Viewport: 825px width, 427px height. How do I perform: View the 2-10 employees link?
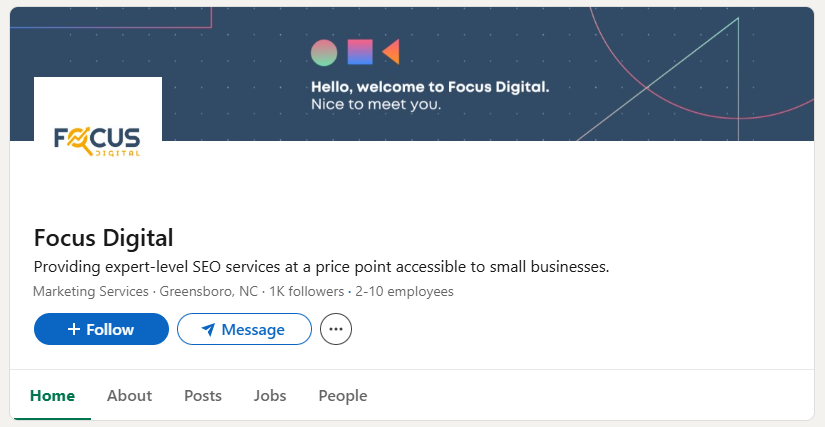point(405,292)
